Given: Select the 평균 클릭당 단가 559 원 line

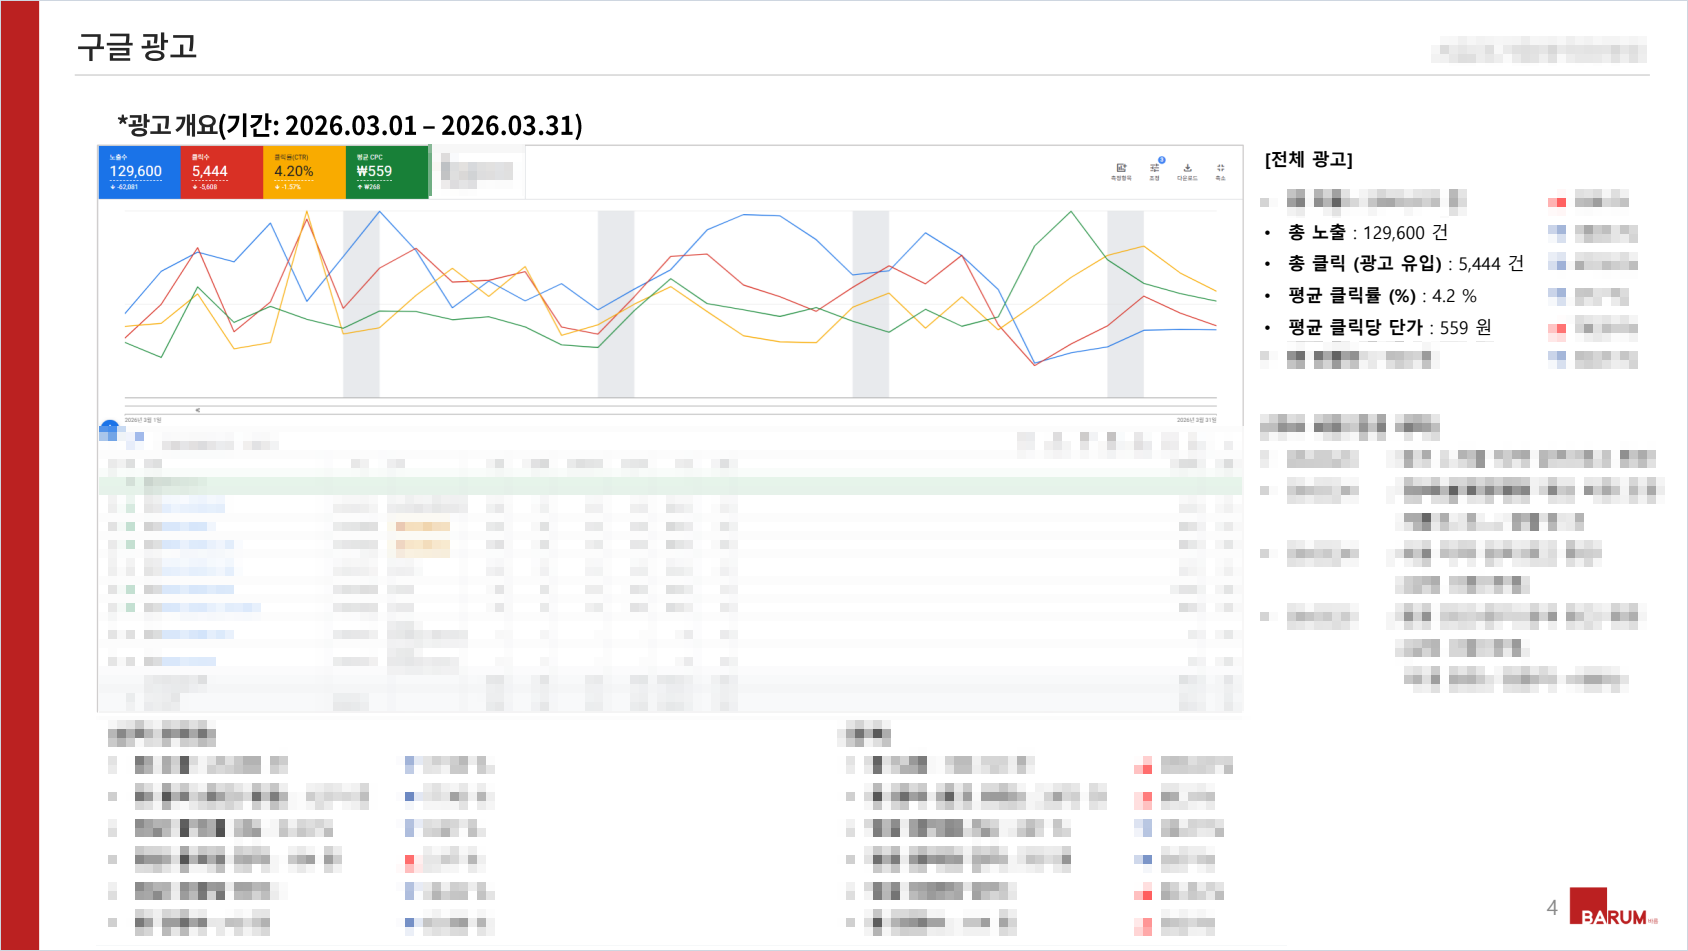Looking at the screenshot, I should (1389, 328).
